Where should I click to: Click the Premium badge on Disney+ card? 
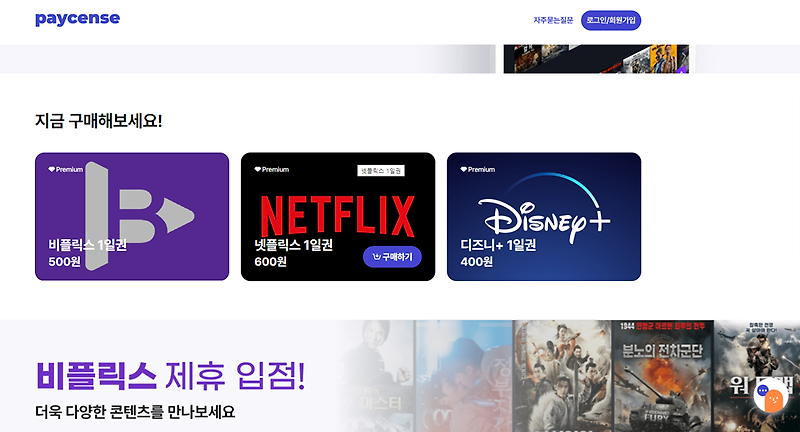478,169
